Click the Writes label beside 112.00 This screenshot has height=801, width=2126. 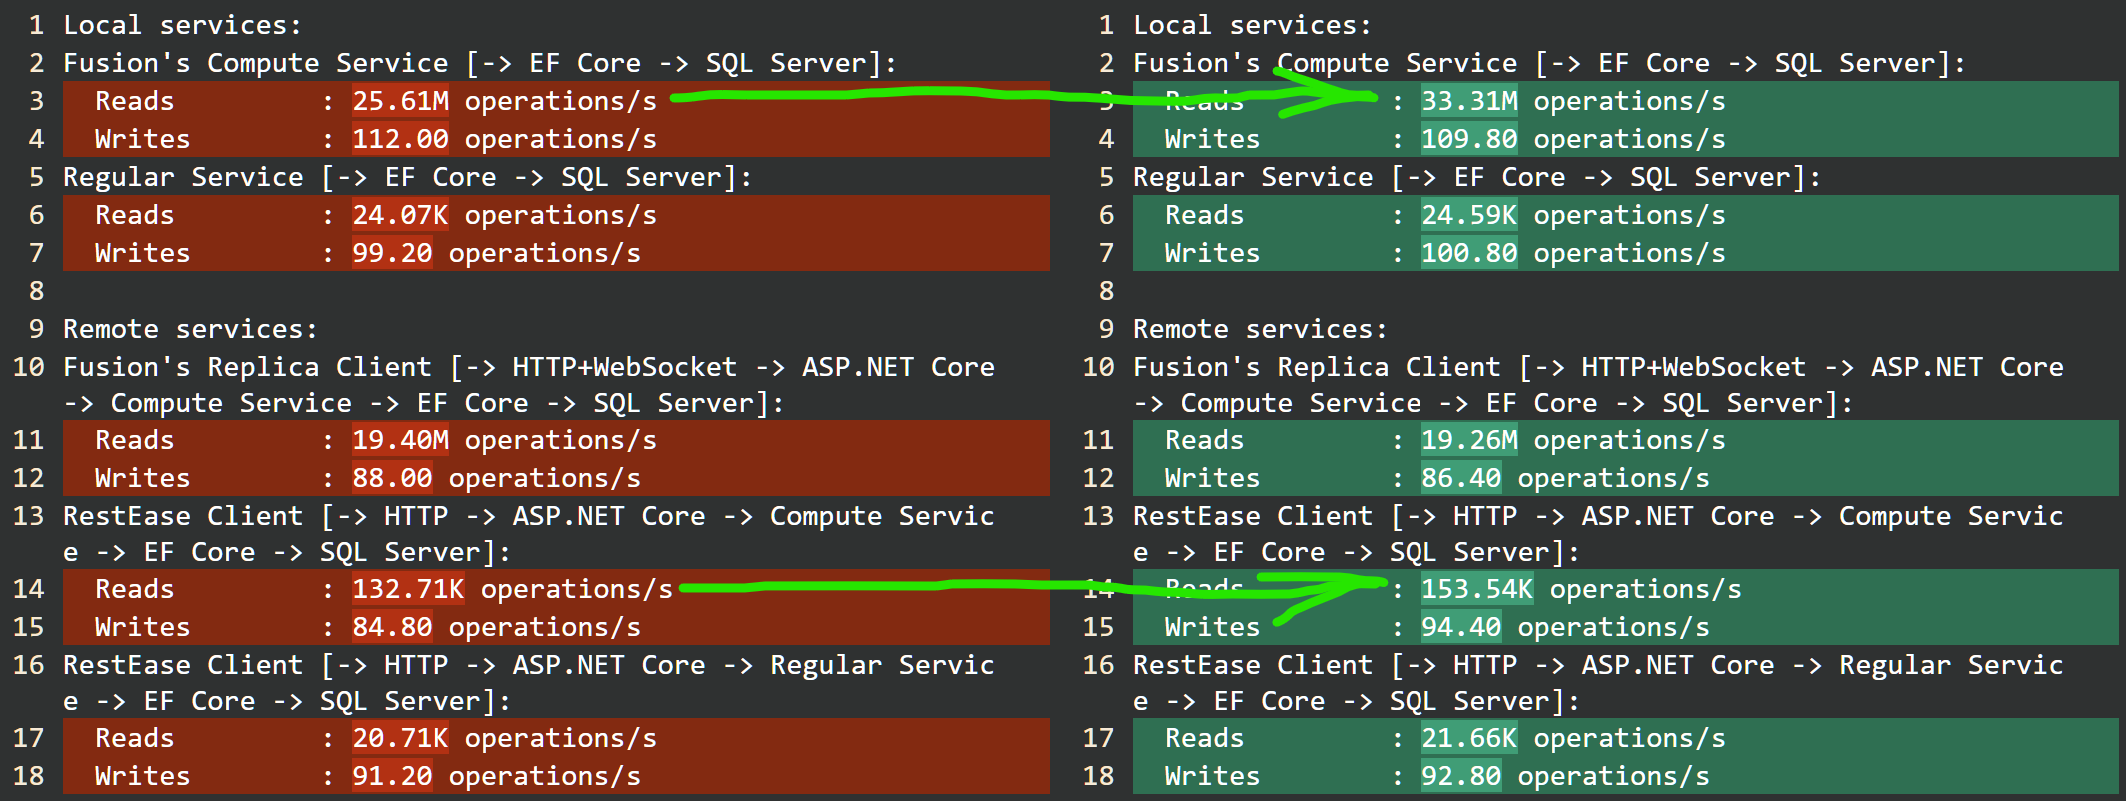143,139
